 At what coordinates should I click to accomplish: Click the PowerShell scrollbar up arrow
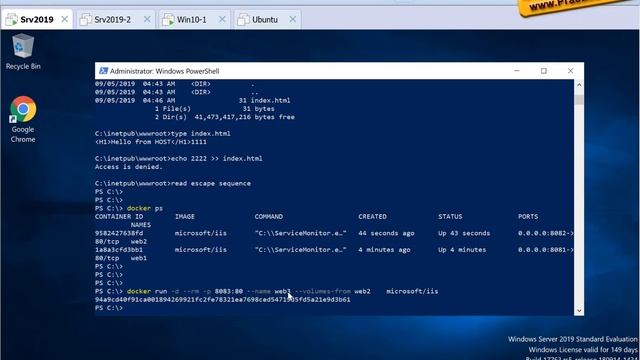tap(579, 85)
